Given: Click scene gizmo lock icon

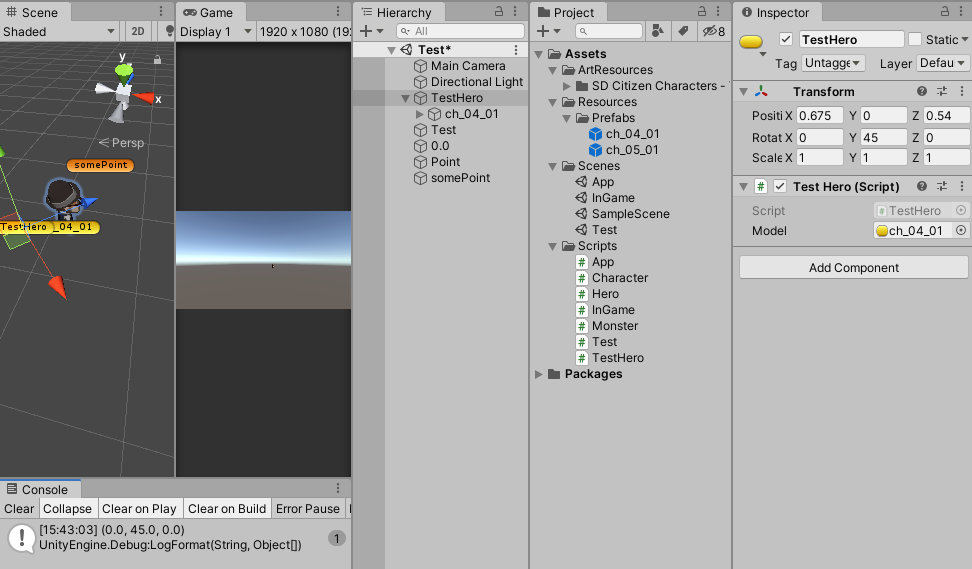Looking at the screenshot, I should (157, 60).
